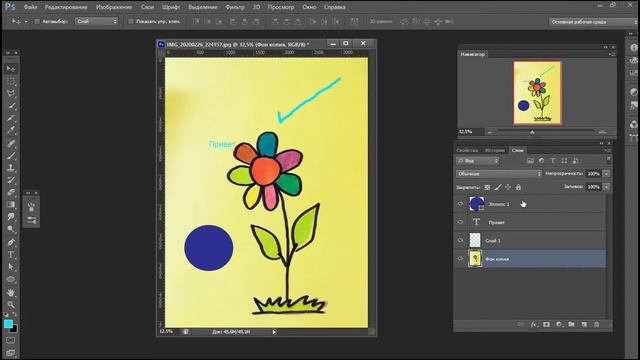Select the Eyedropper tool

11,131
